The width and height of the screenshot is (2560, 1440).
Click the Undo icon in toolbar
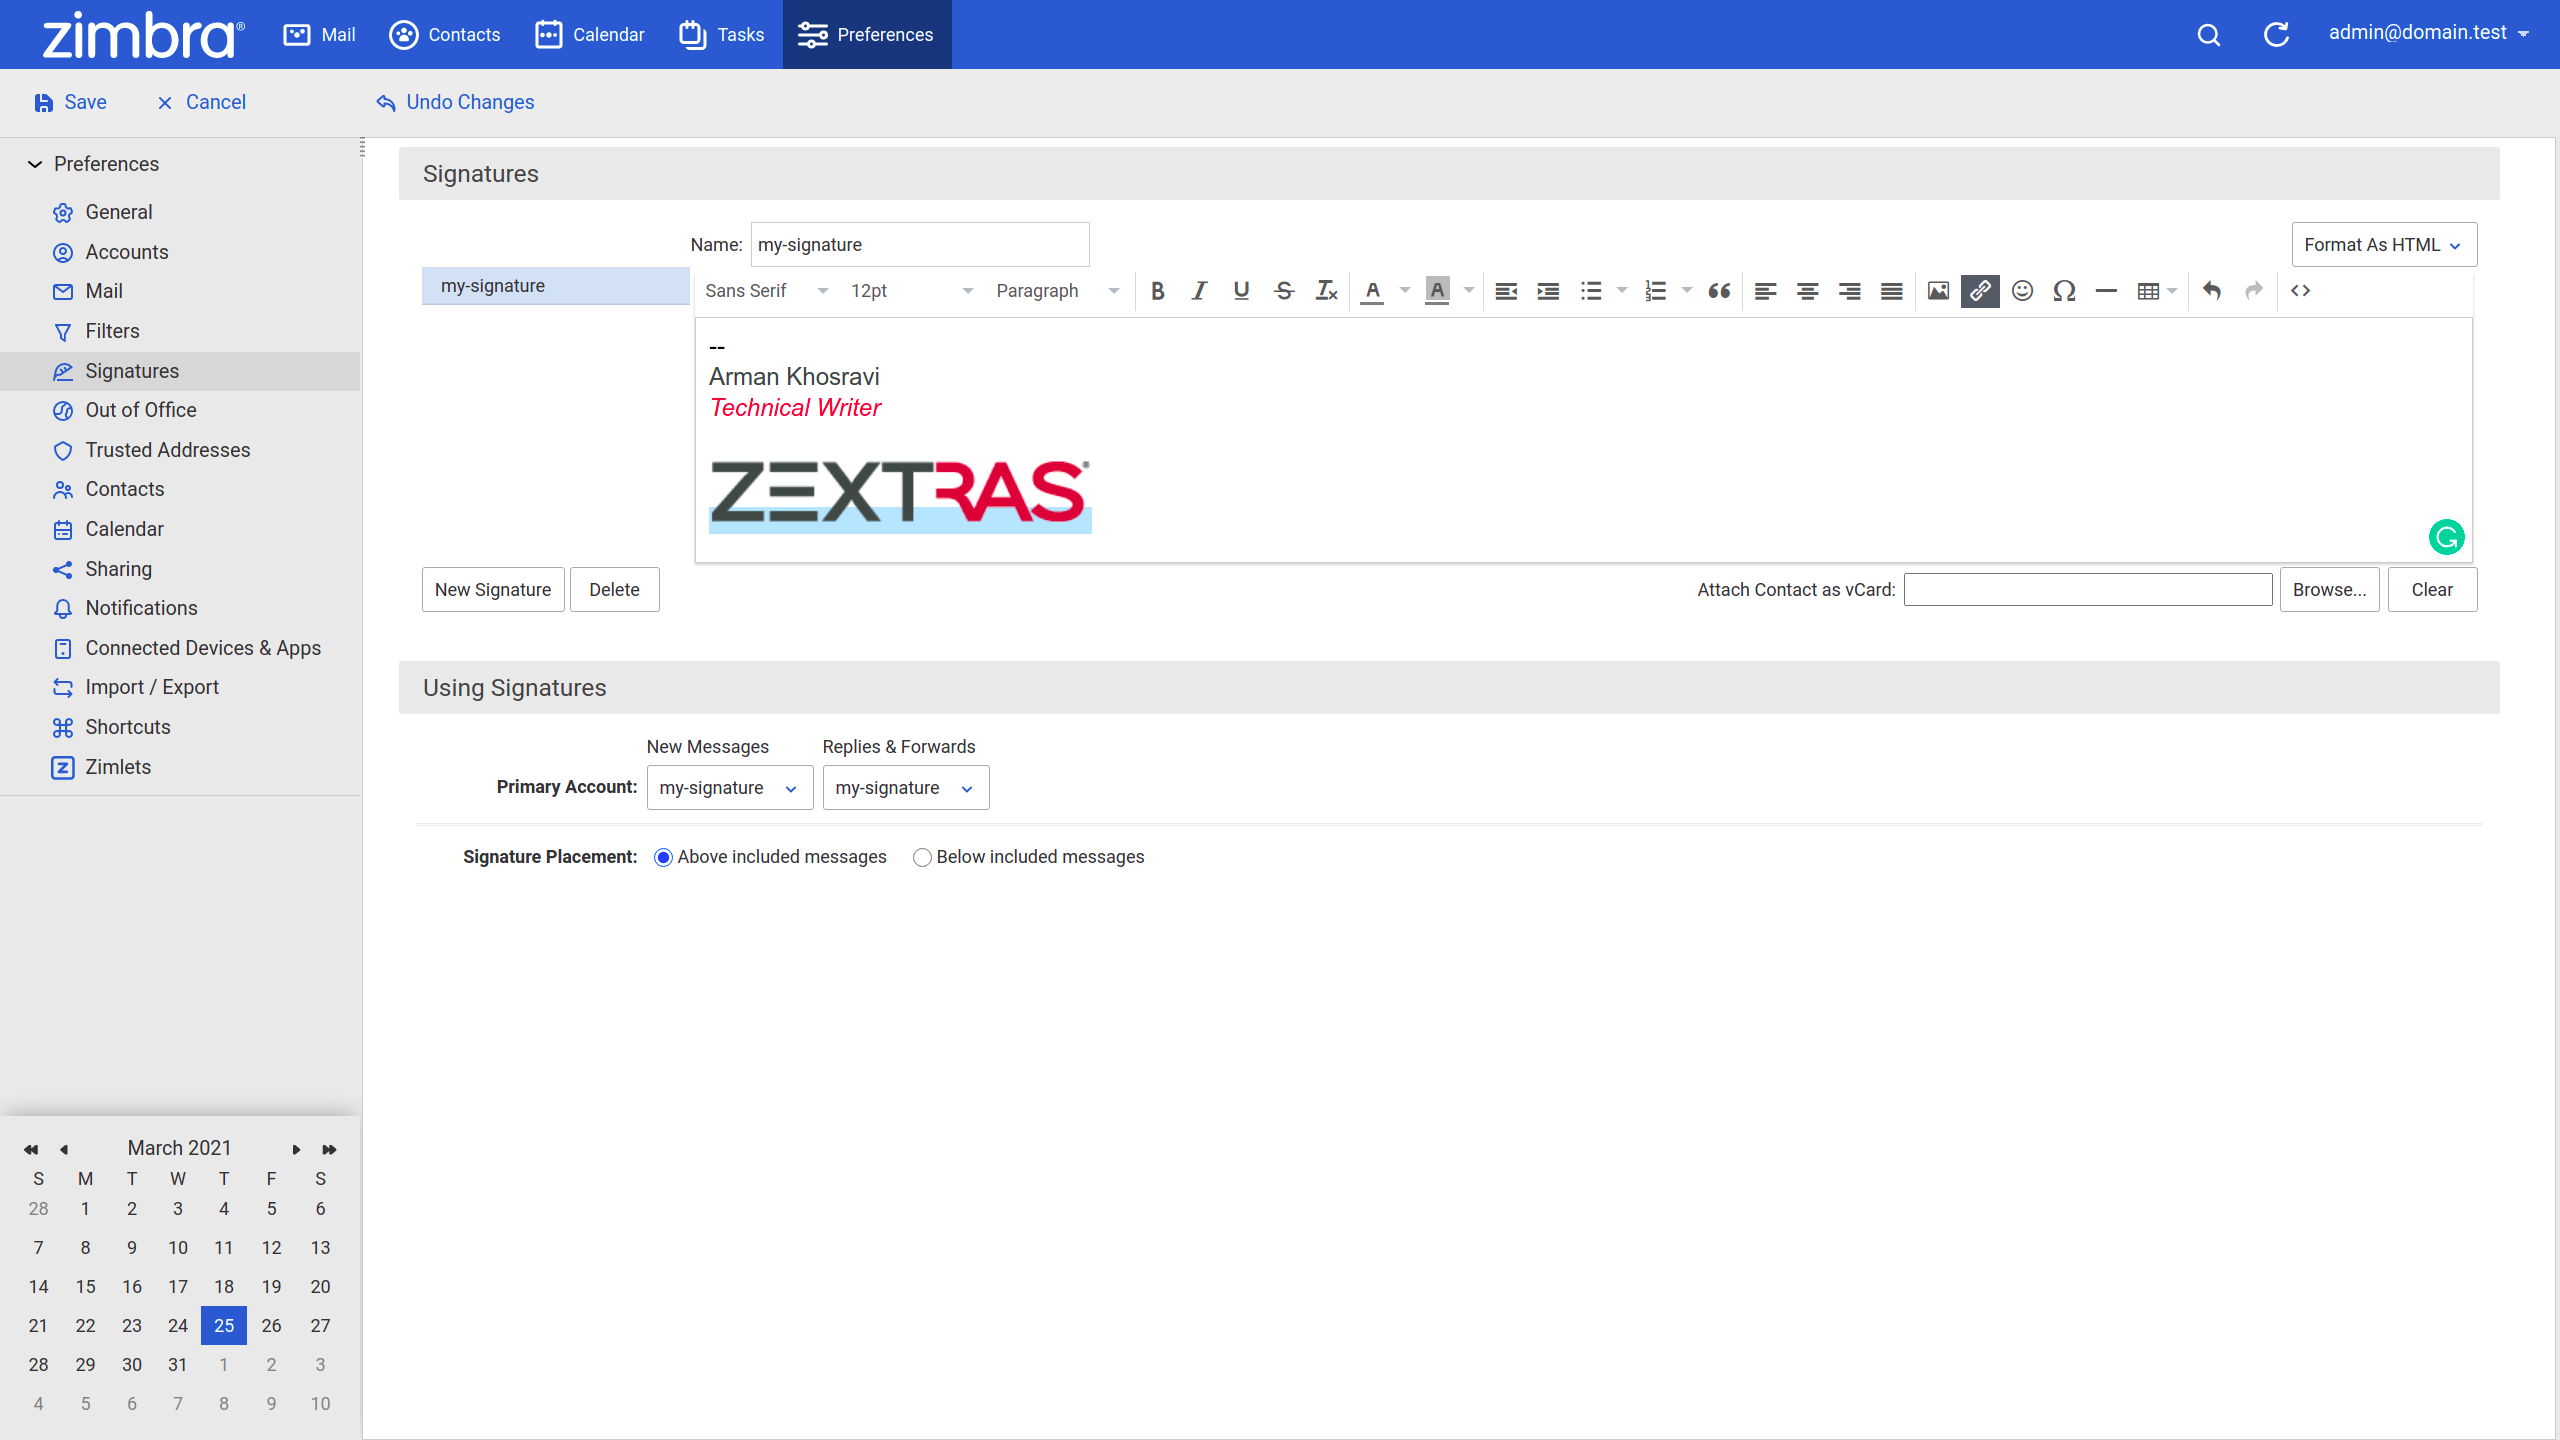point(2212,290)
